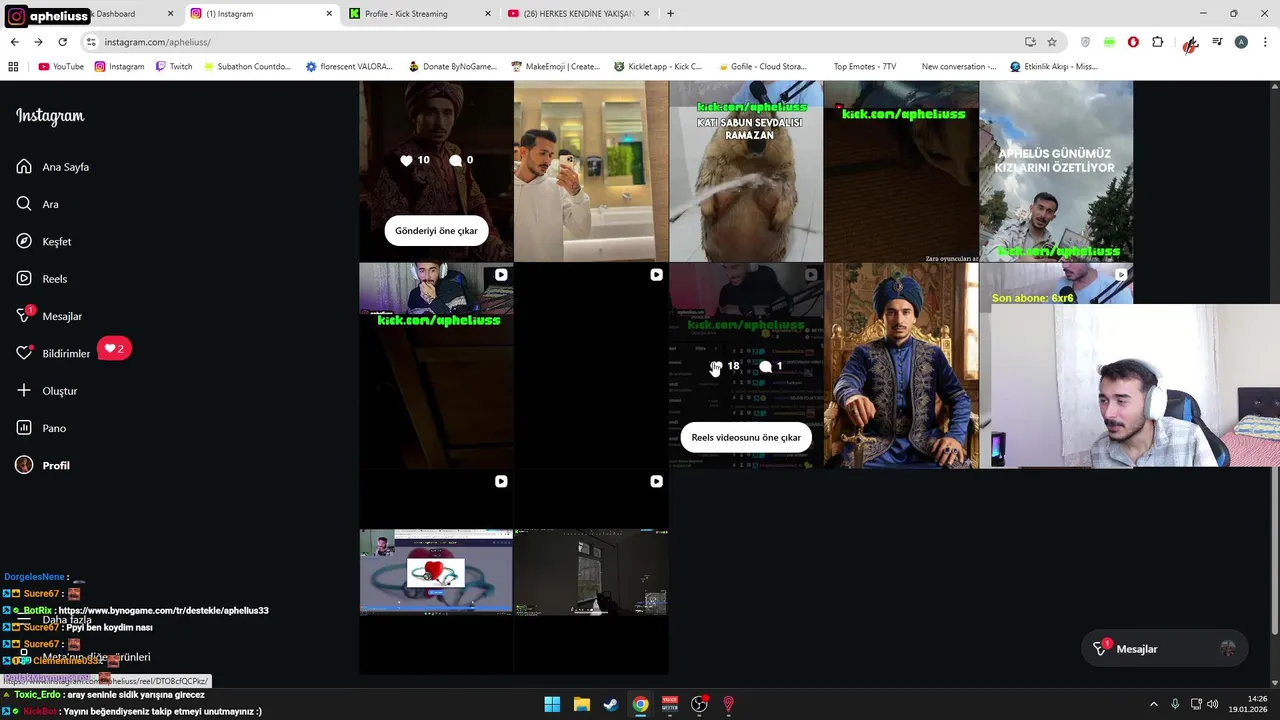Go forward in browser history
The width and height of the screenshot is (1280, 720).
tap(38, 42)
